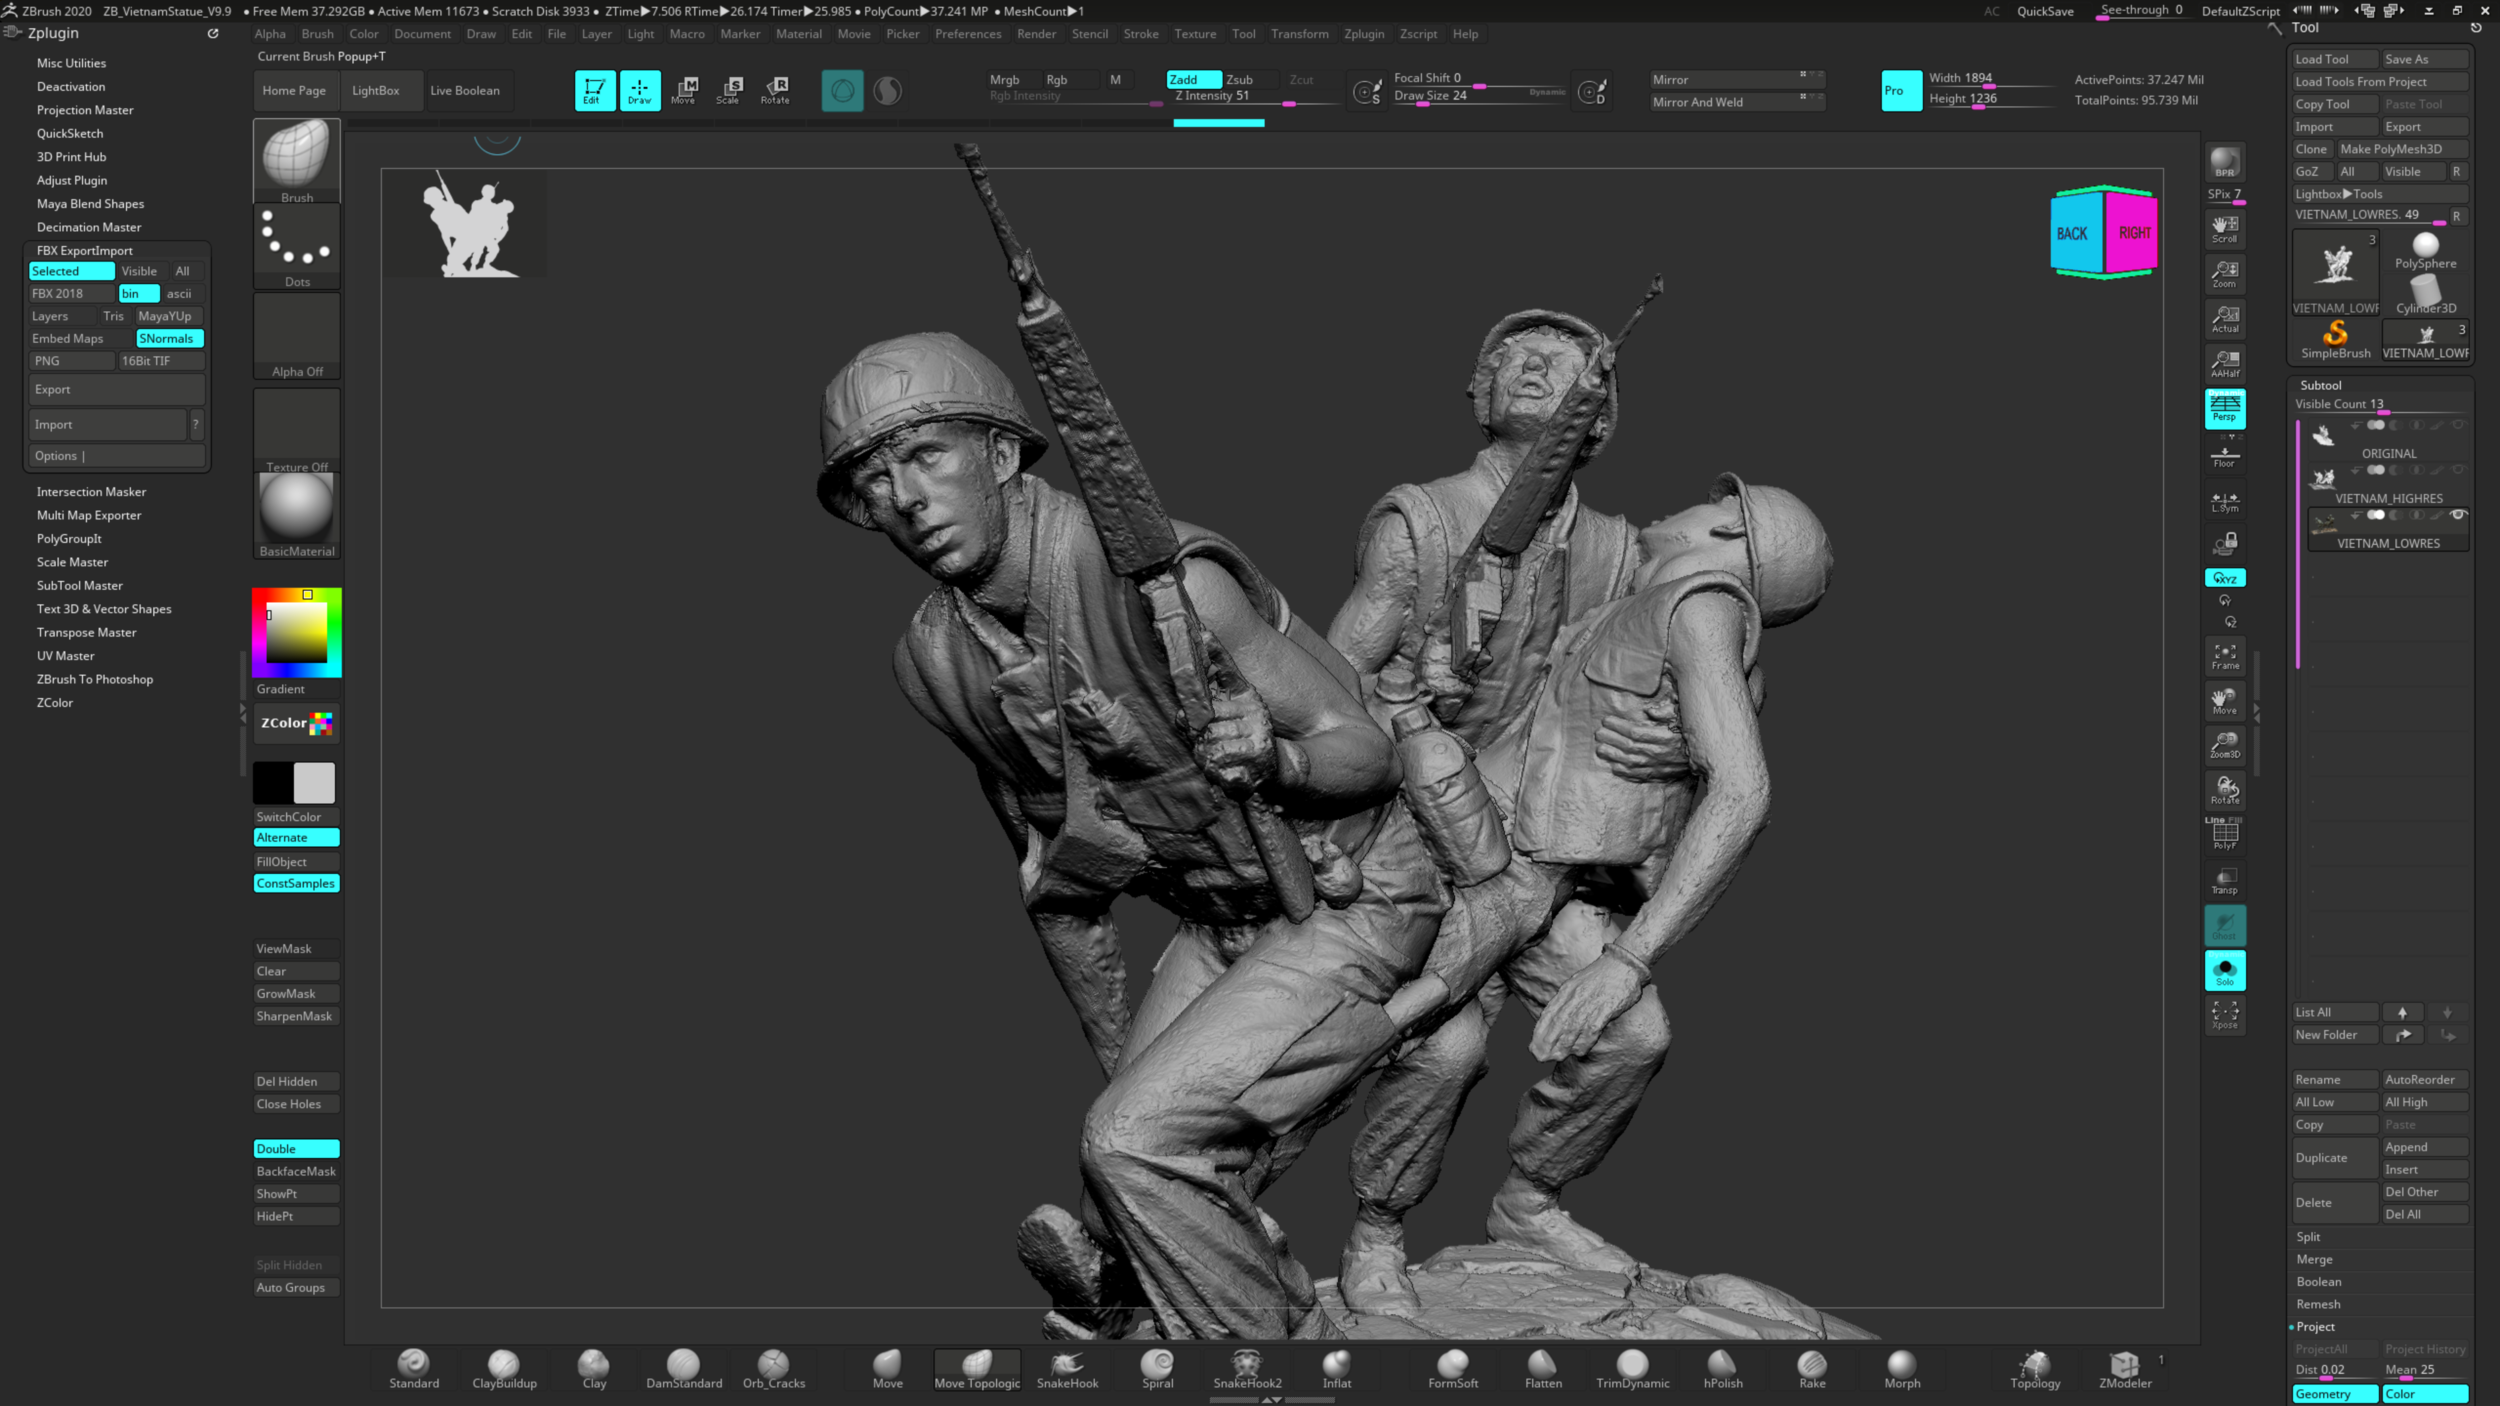This screenshot has height=1406, width=2500.
Task: Start a BPR render
Action: (2224, 161)
